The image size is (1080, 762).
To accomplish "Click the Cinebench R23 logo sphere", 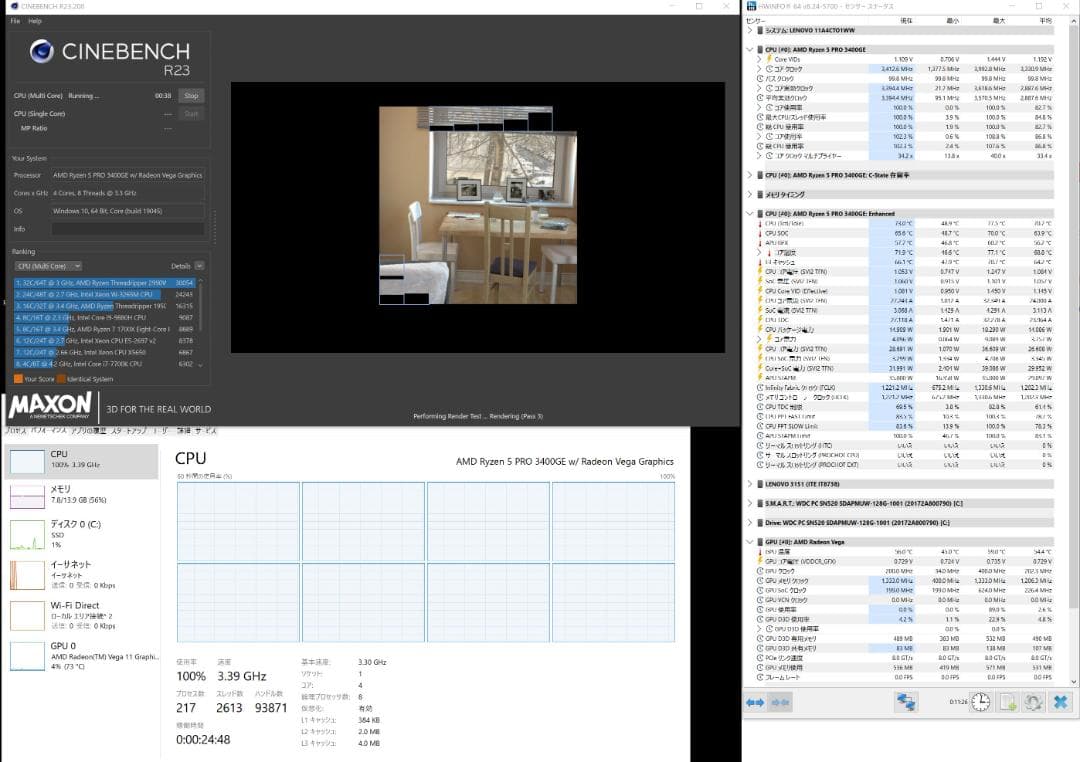I will click(x=41, y=51).
